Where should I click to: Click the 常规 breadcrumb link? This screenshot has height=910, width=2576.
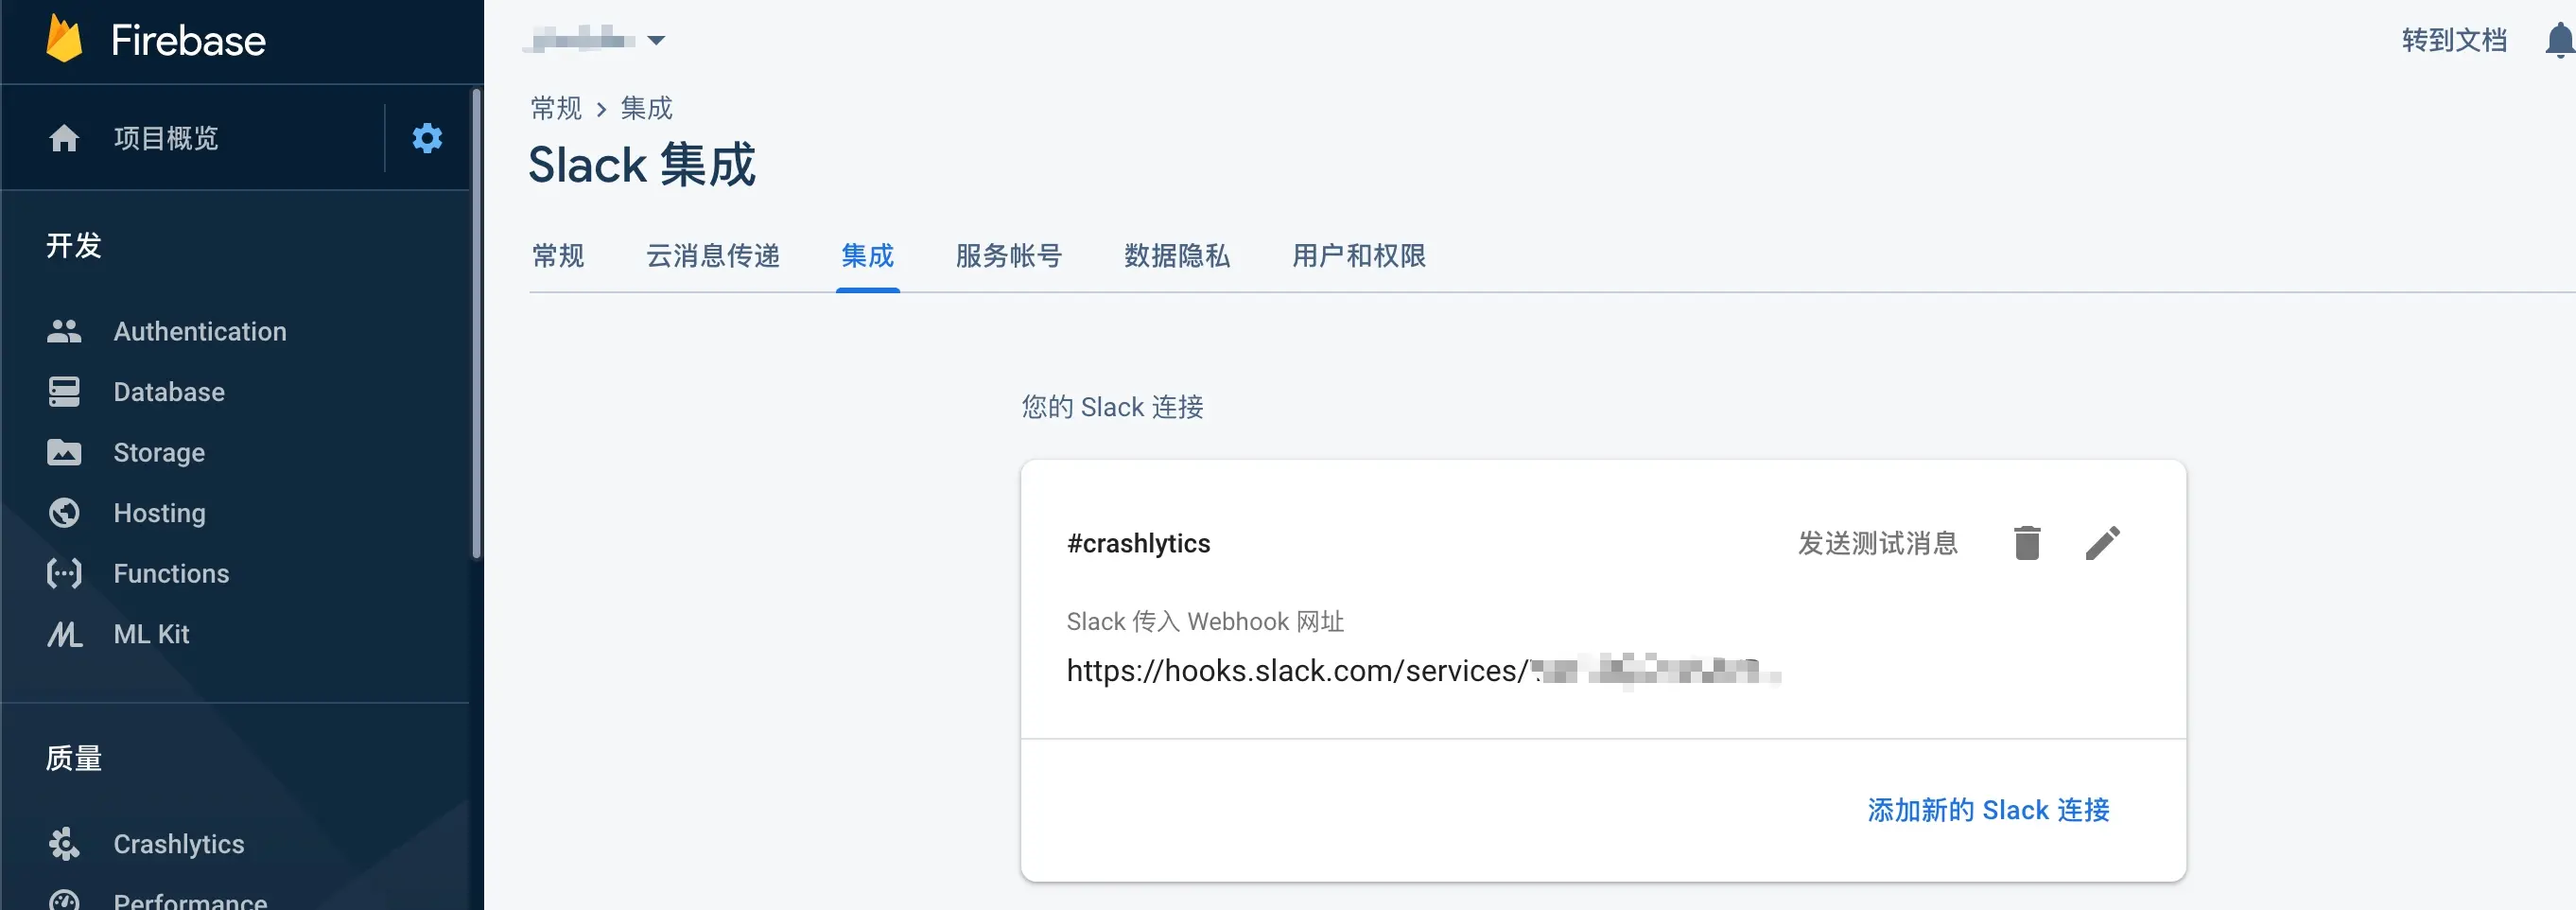point(556,108)
